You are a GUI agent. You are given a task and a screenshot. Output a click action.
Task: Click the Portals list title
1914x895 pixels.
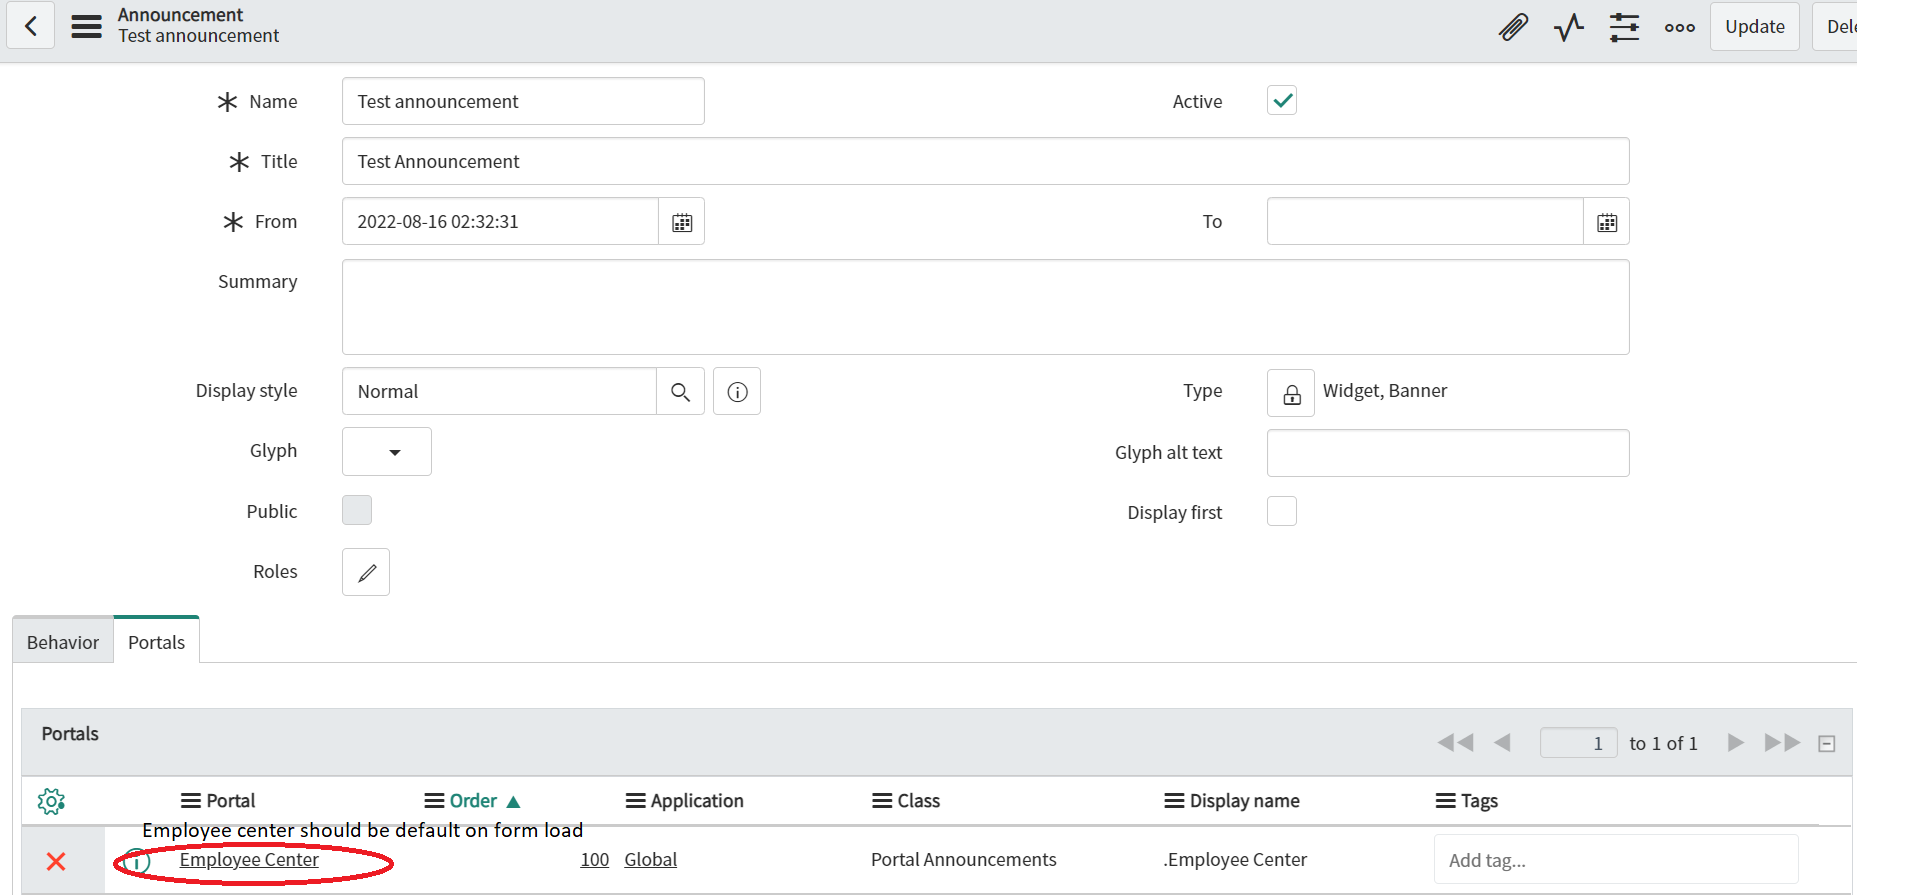coord(70,734)
